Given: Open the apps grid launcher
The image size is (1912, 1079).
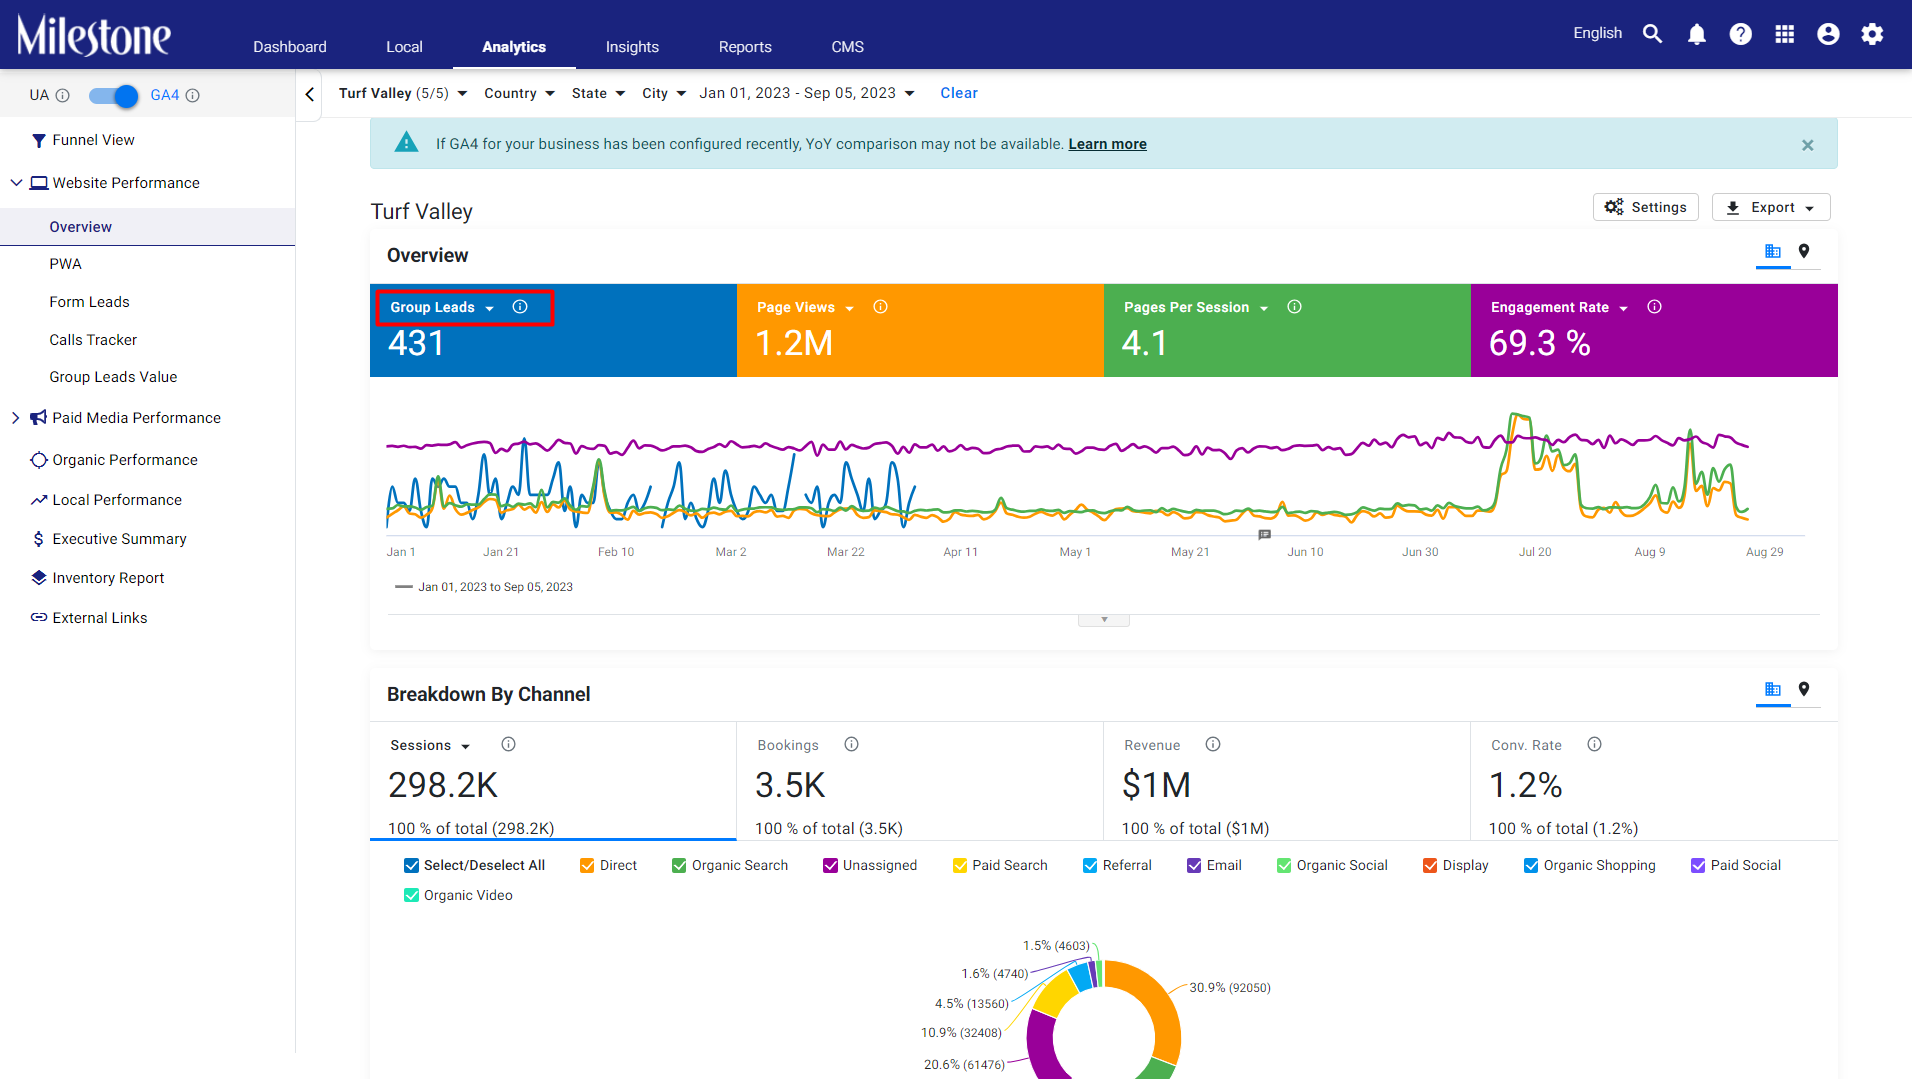Looking at the screenshot, I should (x=1785, y=34).
